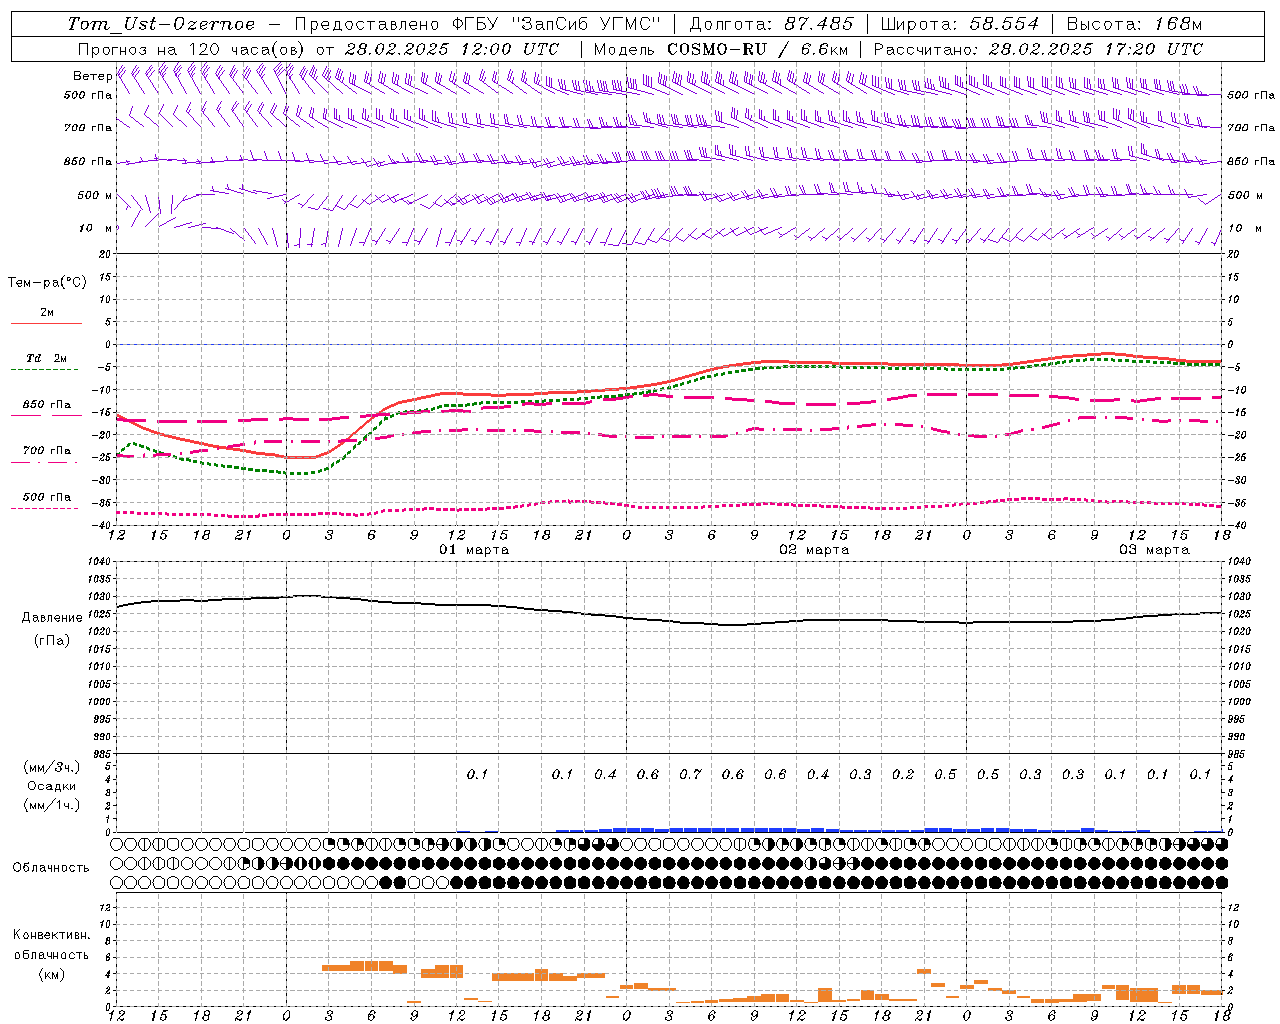
Task: Click Рассчитано: 28.02.2025 17:20 UTC timestamp
Action: click(1038, 49)
